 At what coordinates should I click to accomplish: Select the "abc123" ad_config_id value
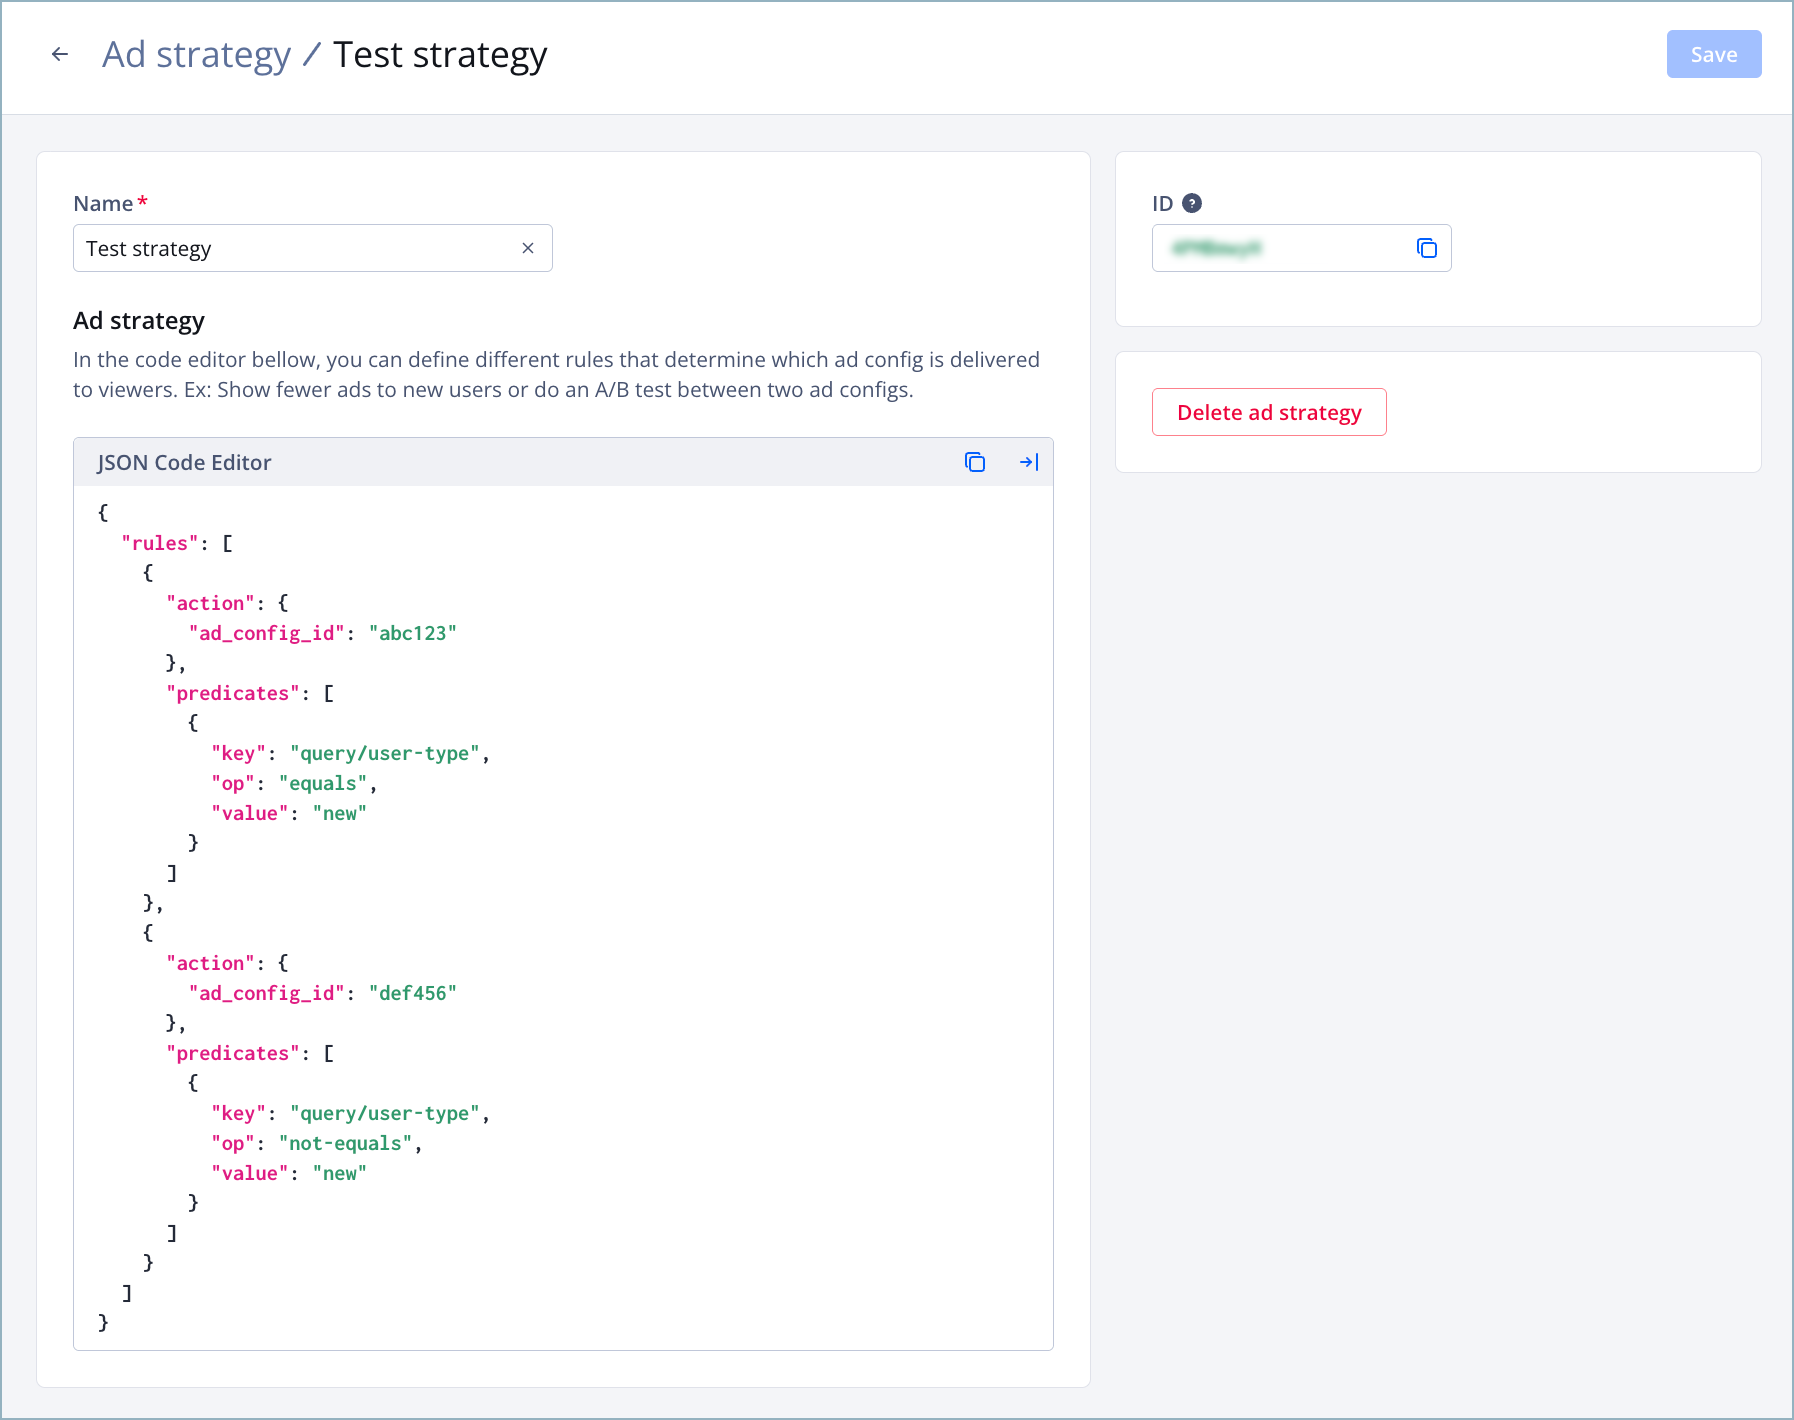[x=413, y=632]
